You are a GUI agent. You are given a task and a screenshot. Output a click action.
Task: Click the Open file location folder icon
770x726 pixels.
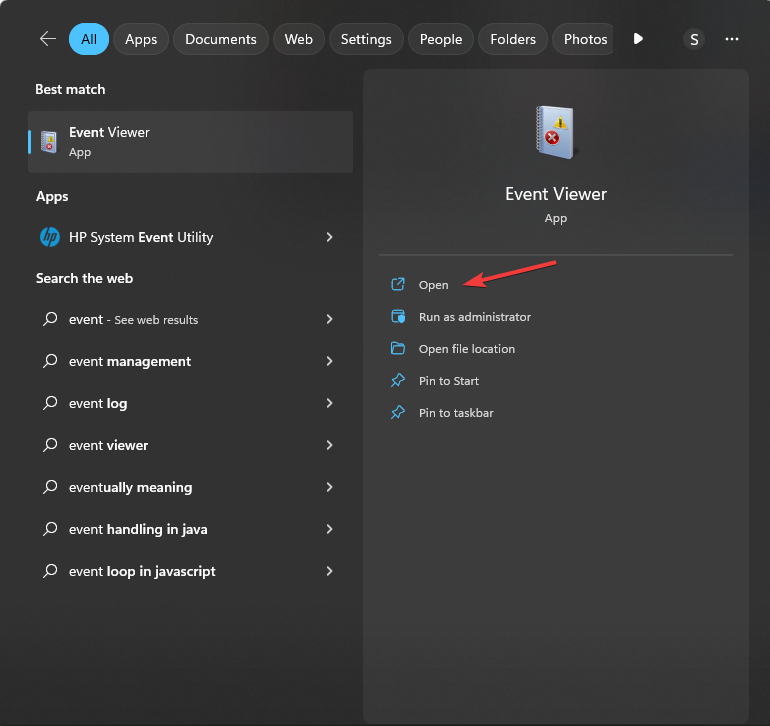398,349
